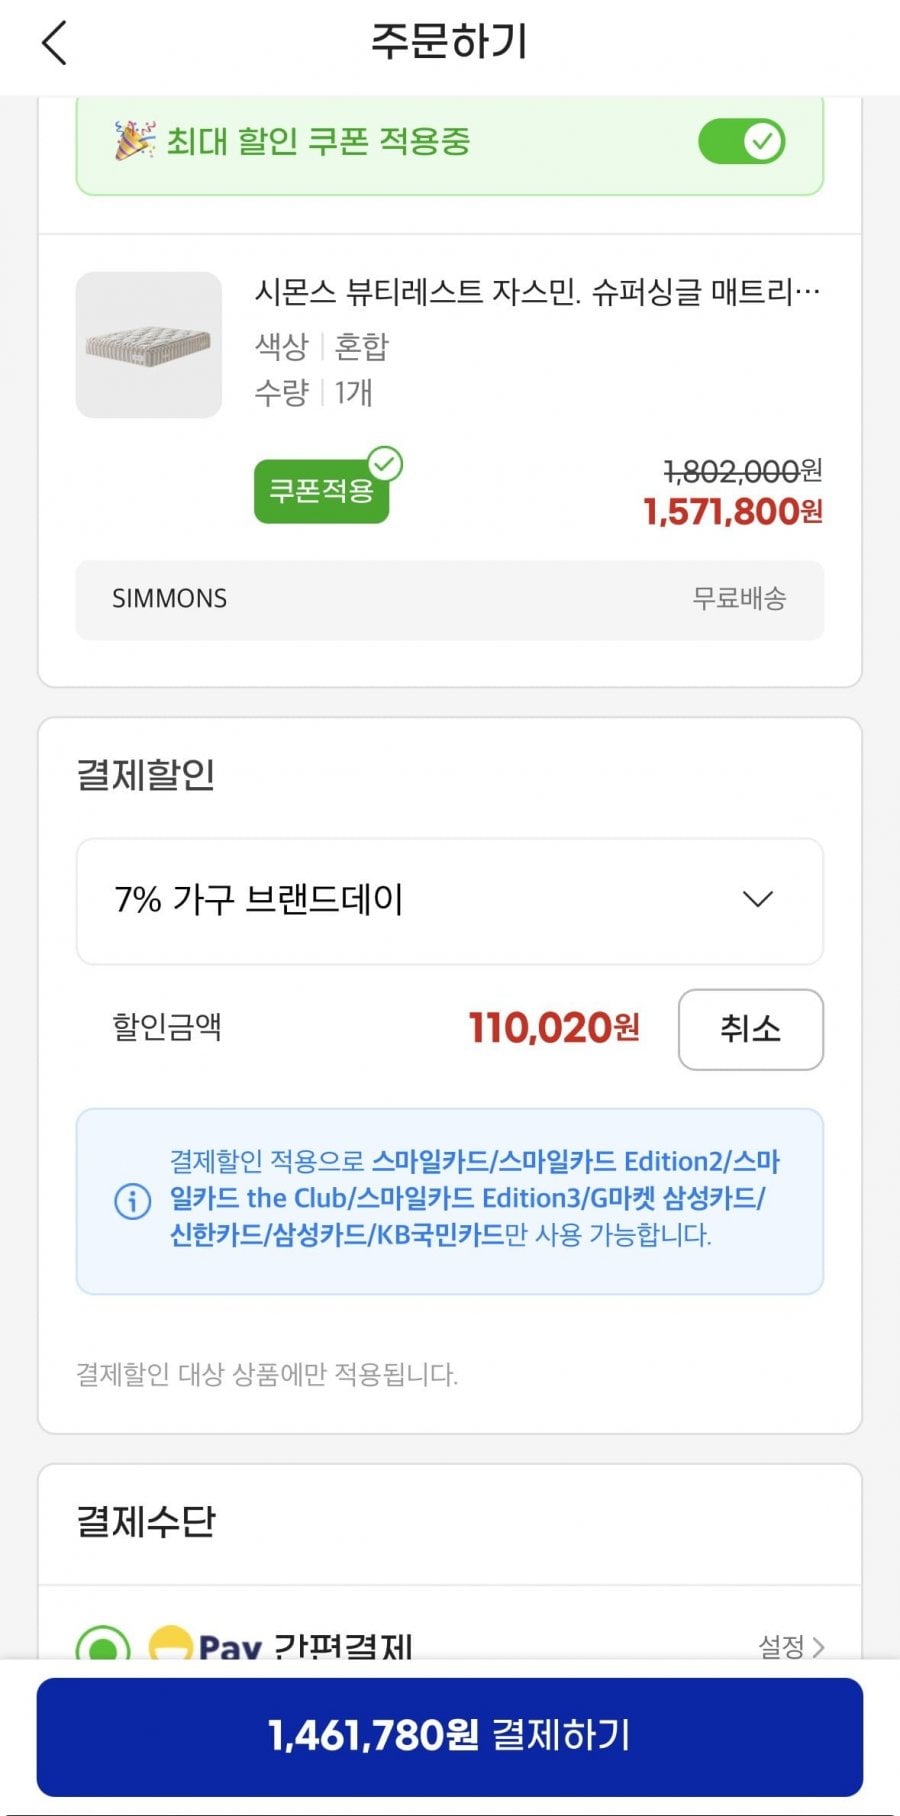The image size is (900, 1816).
Task: Tap the arrow next to 설정
Action: [819, 1646]
